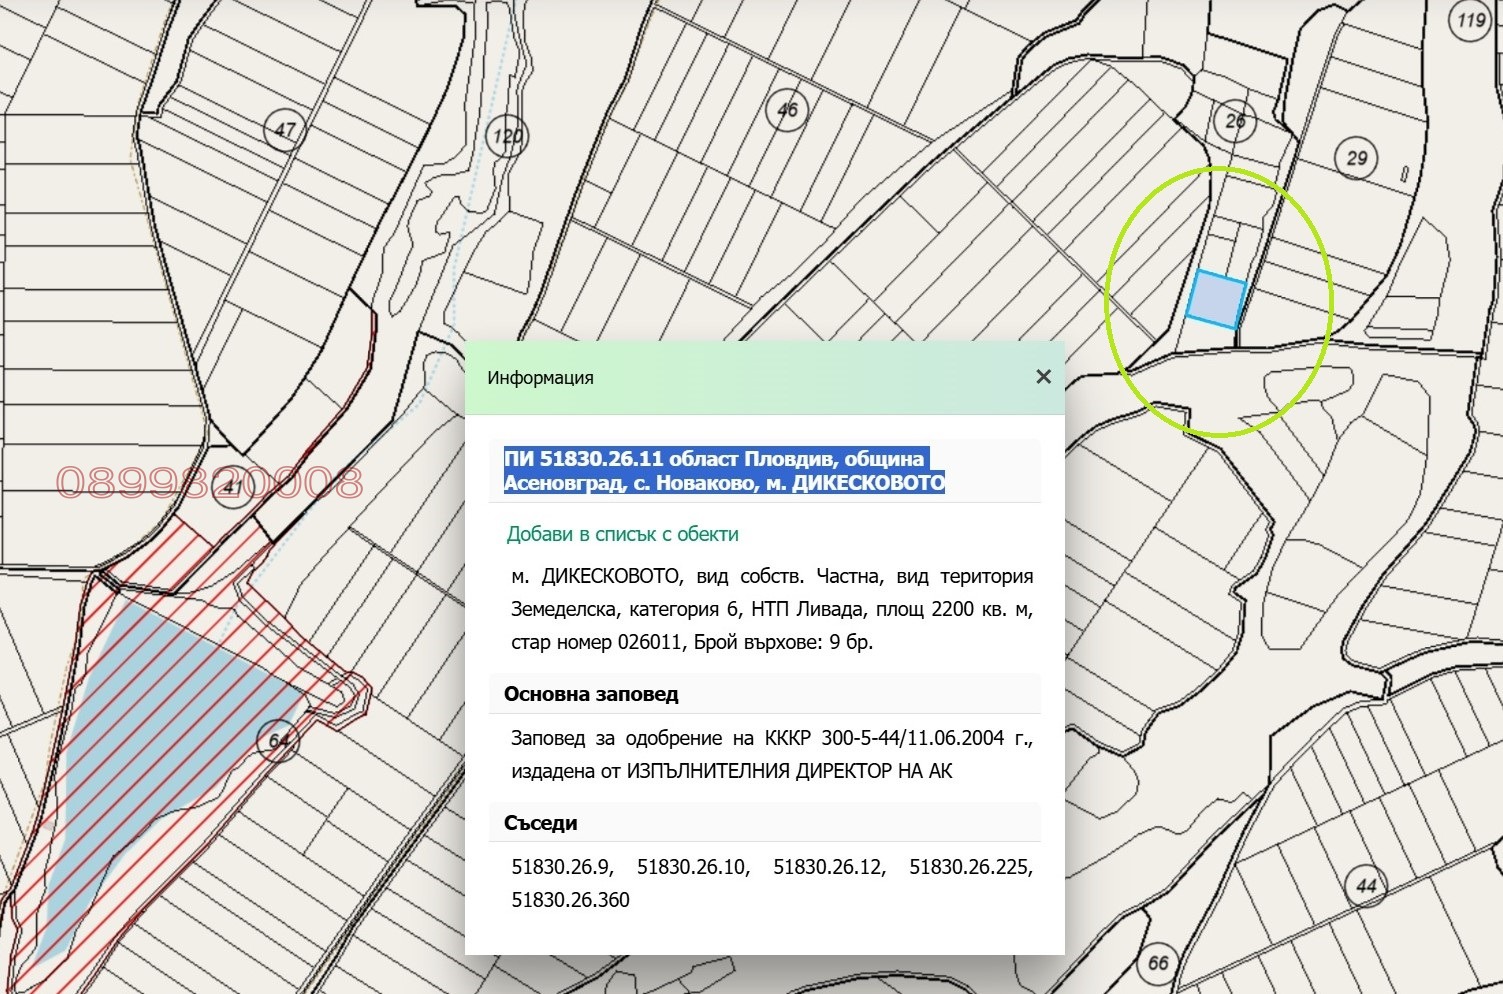Screen dimensions: 1503x994
Task: Click map block label 120
Action: pos(507,136)
